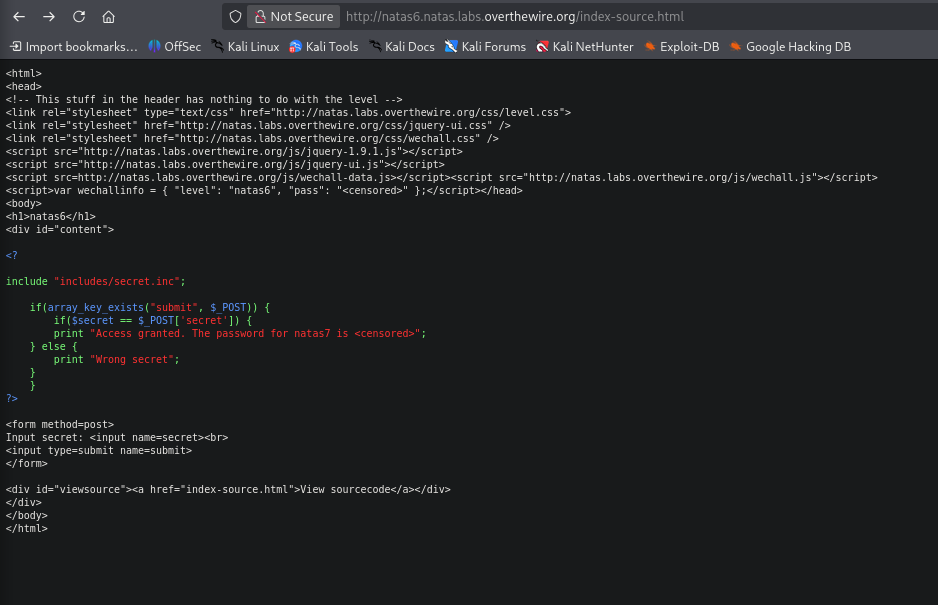Click the <input type=submit name=submit> line
Viewport: 938px width, 605px height.
click(99, 451)
